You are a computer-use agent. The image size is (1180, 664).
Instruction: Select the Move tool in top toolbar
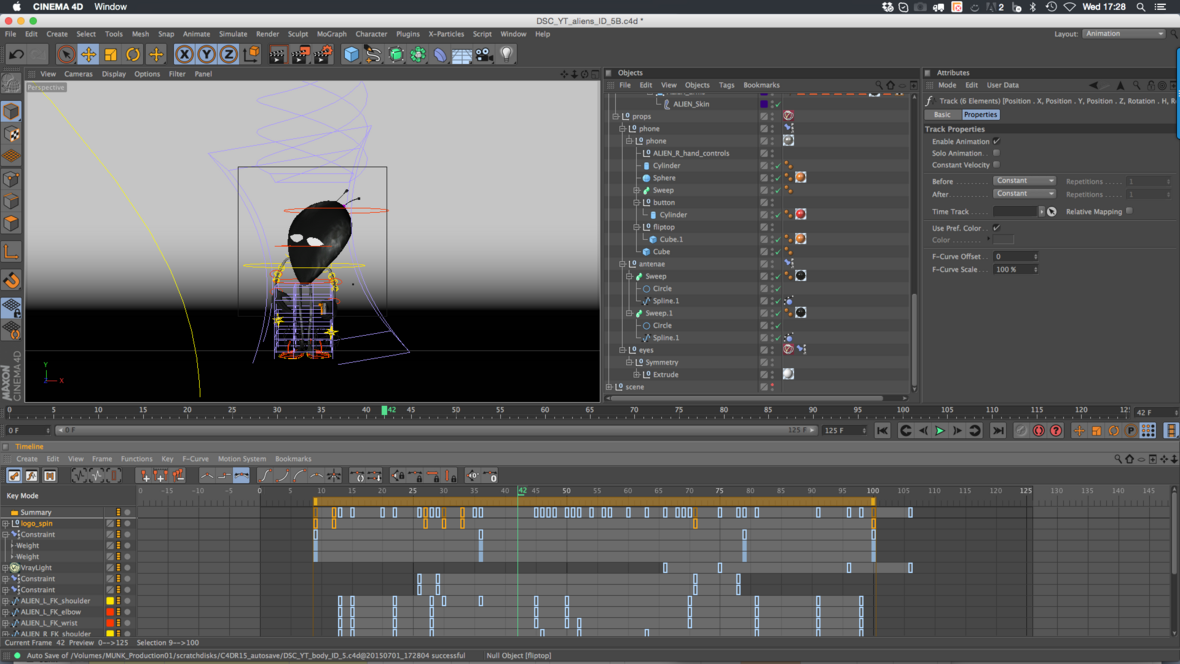tap(88, 55)
